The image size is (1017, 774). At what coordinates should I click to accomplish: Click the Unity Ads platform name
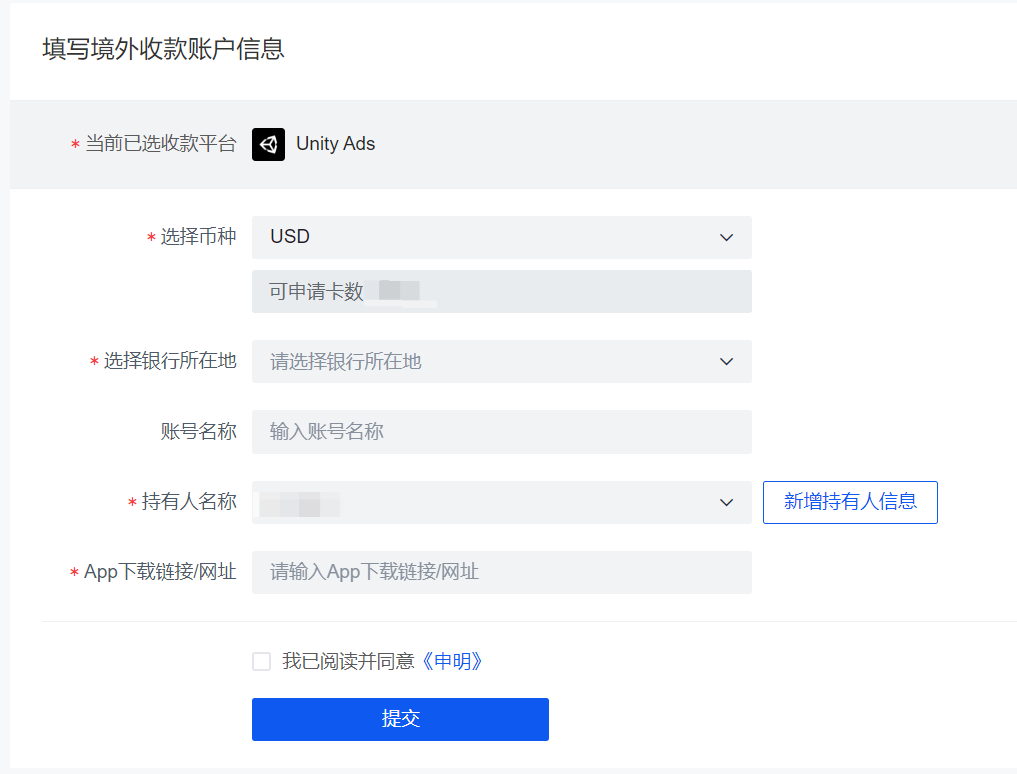[x=335, y=143]
